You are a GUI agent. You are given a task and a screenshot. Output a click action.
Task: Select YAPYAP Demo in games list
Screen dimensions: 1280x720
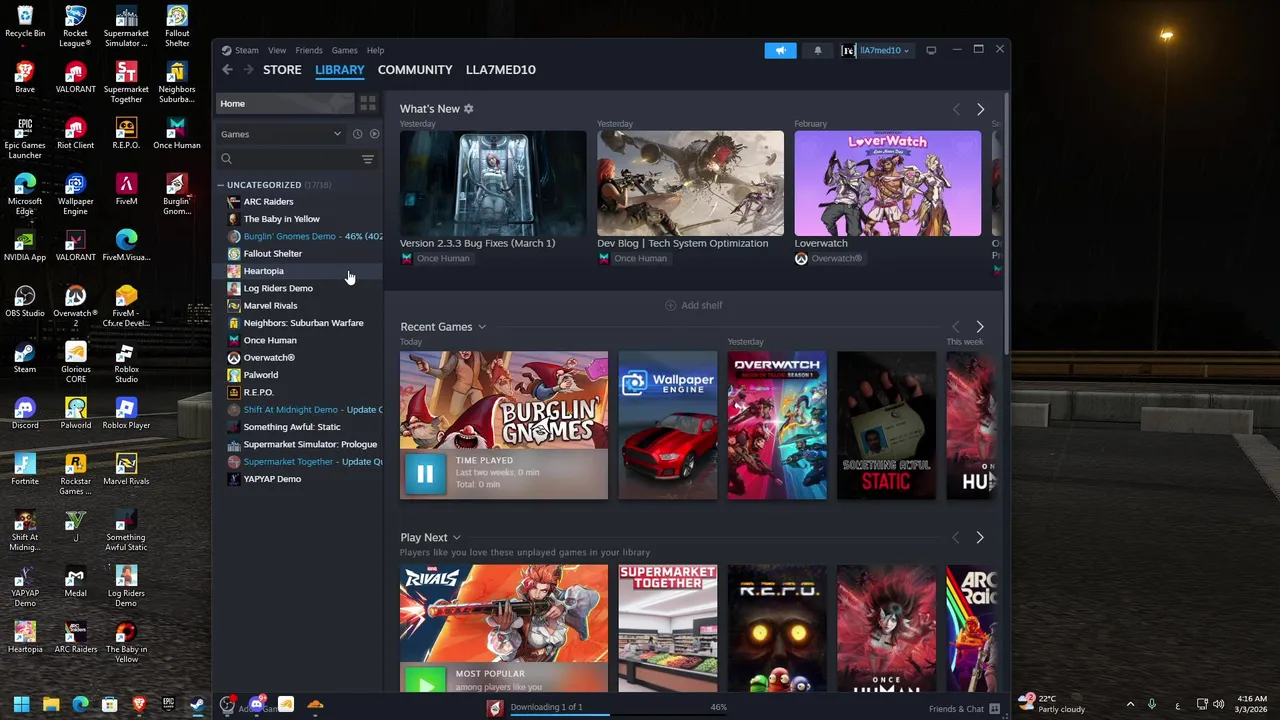272,479
